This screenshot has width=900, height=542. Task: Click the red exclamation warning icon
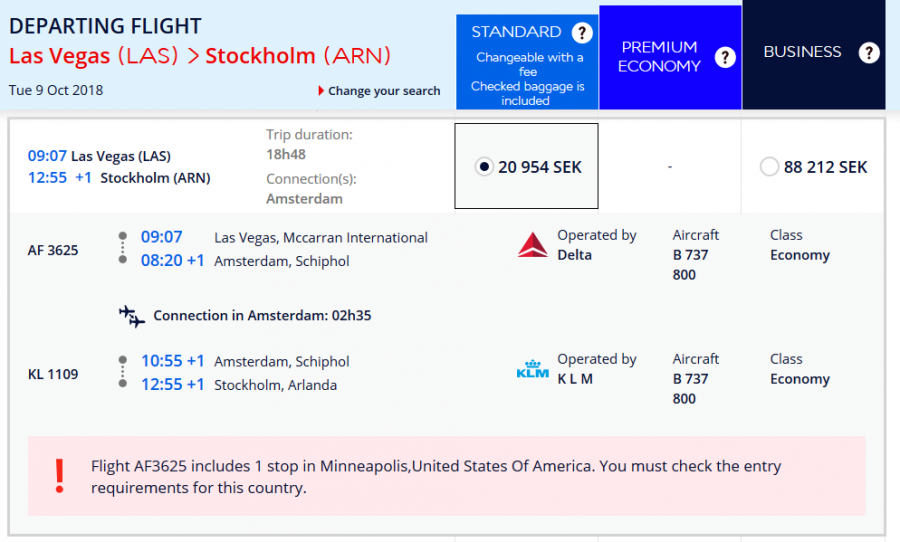[60, 476]
